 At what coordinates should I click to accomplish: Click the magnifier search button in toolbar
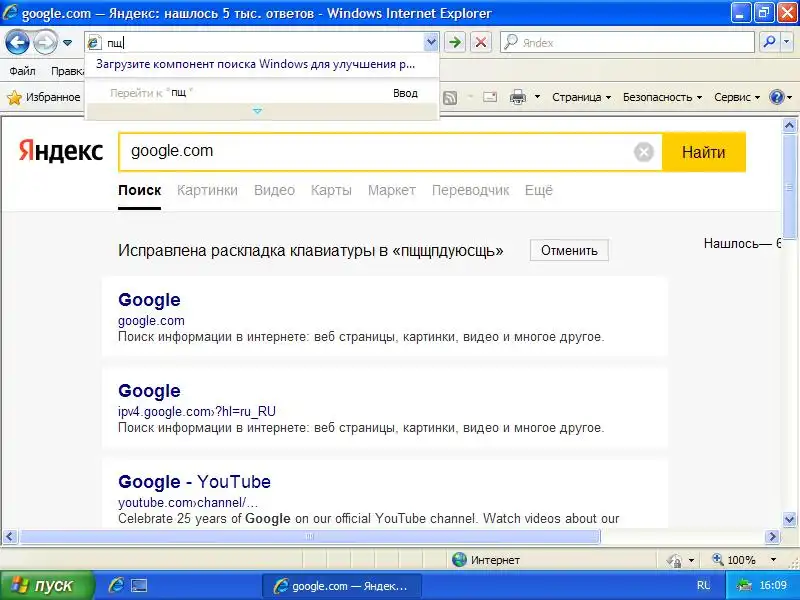click(769, 42)
